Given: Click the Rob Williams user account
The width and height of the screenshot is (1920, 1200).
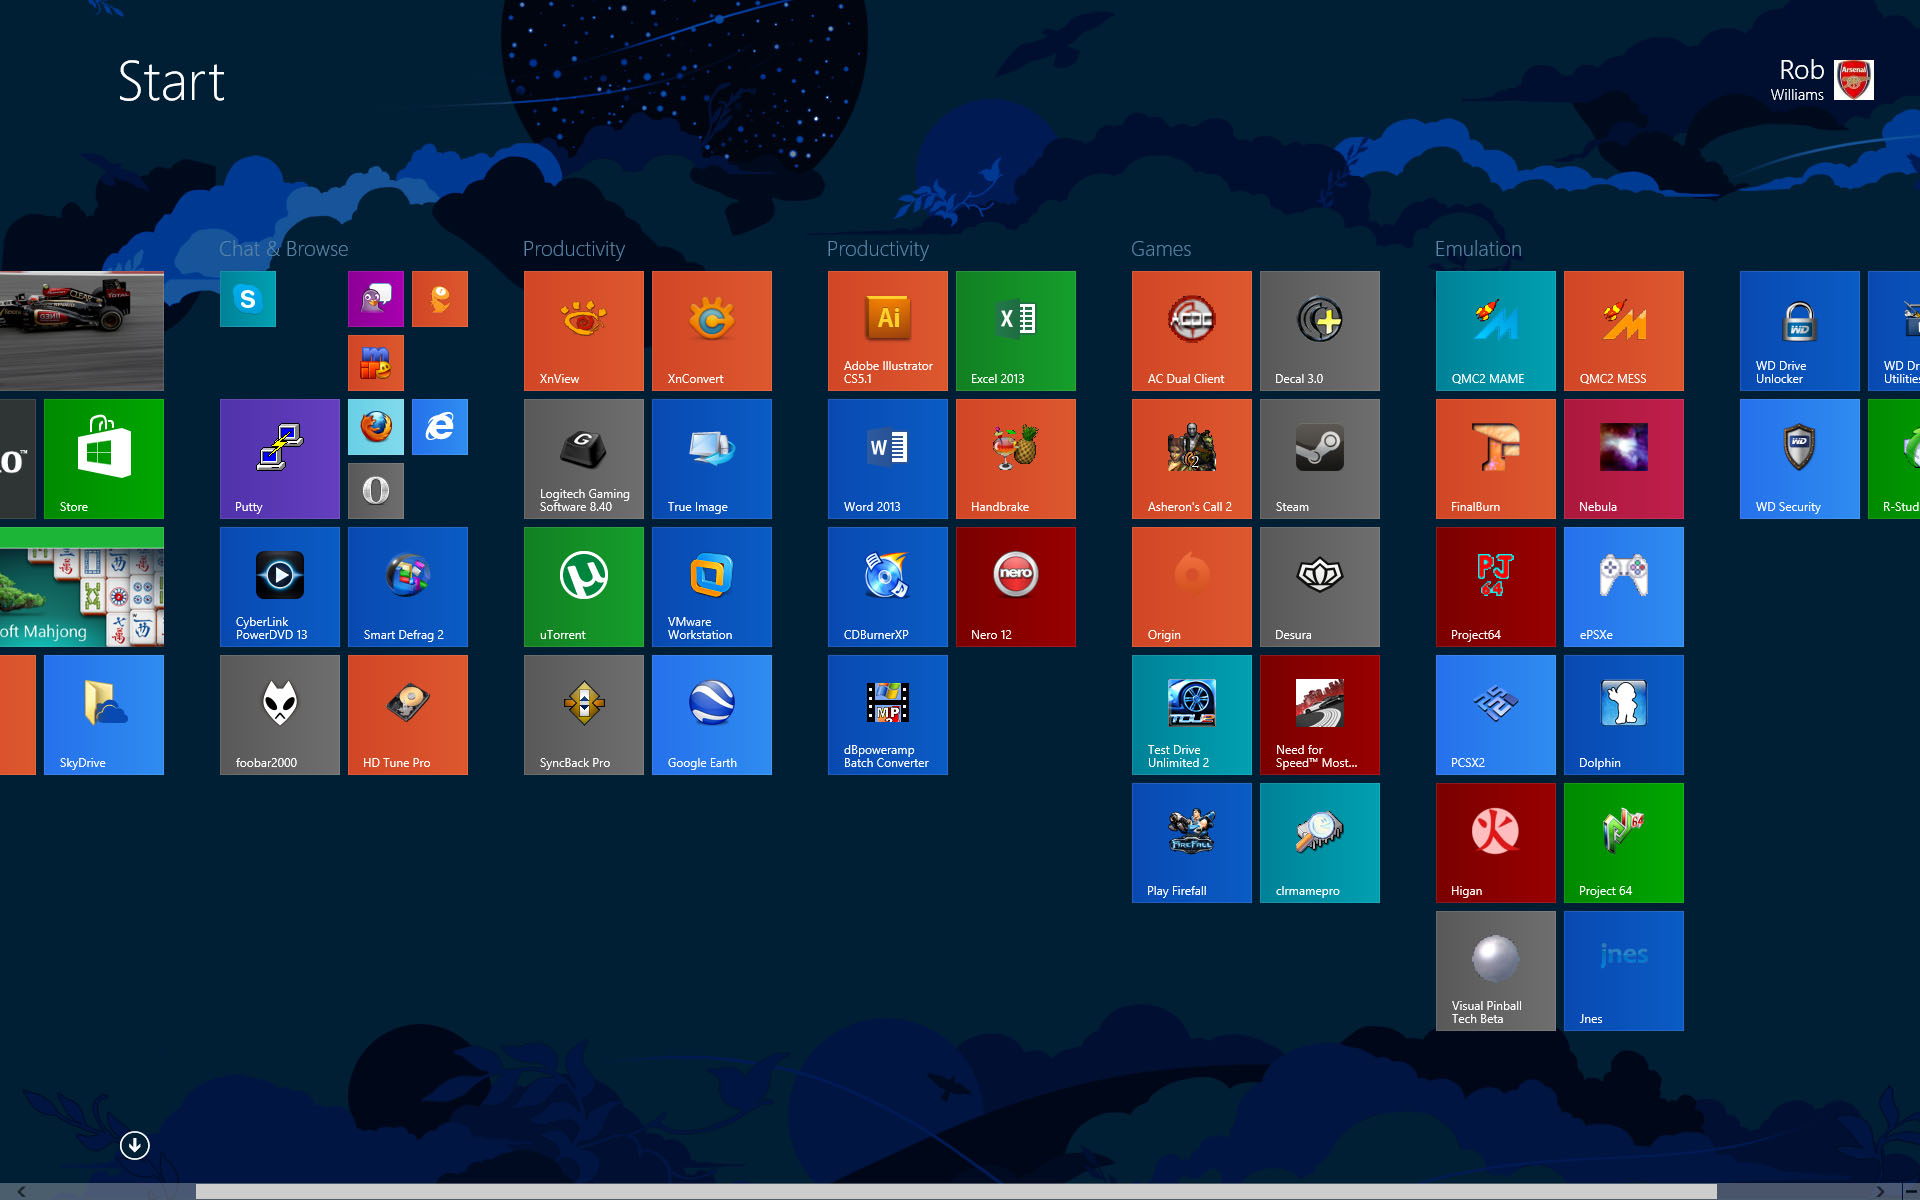Looking at the screenshot, I should tap(1821, 80).
